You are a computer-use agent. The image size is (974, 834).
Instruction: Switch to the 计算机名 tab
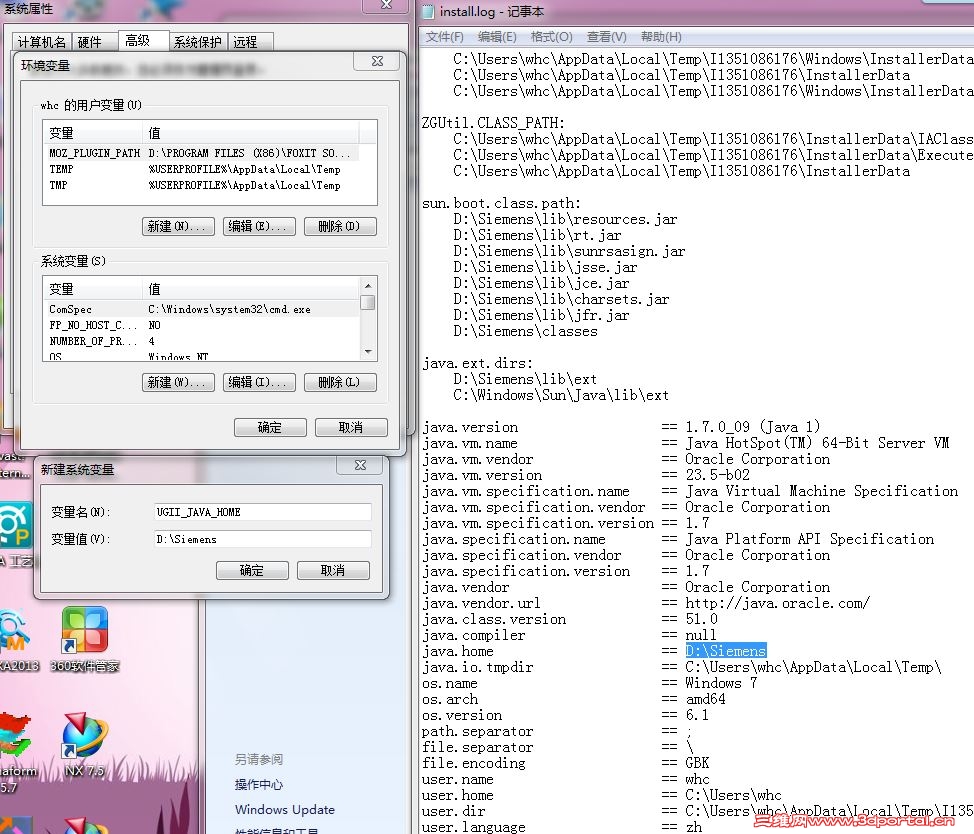click(42, 42)
